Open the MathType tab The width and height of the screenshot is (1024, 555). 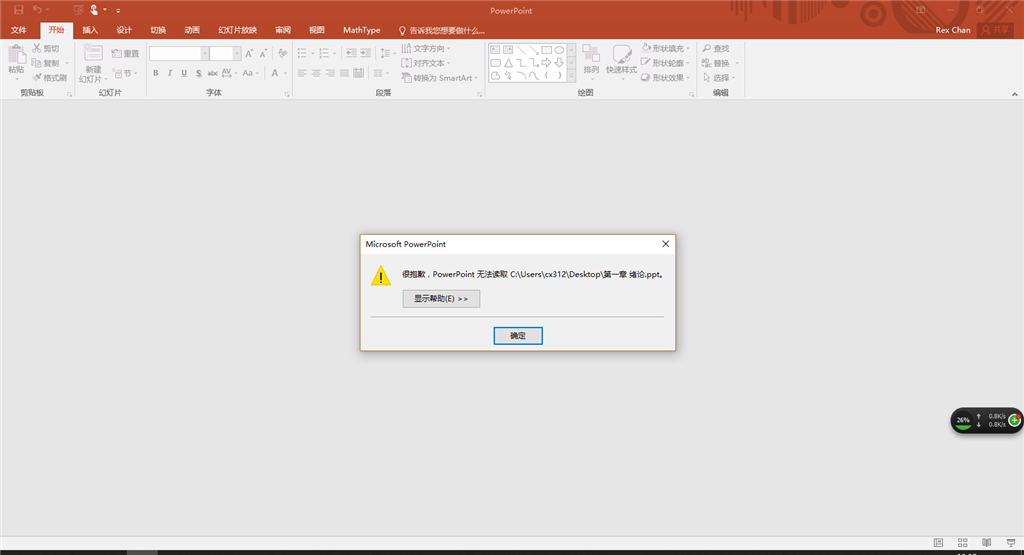(x=362, y=30)
